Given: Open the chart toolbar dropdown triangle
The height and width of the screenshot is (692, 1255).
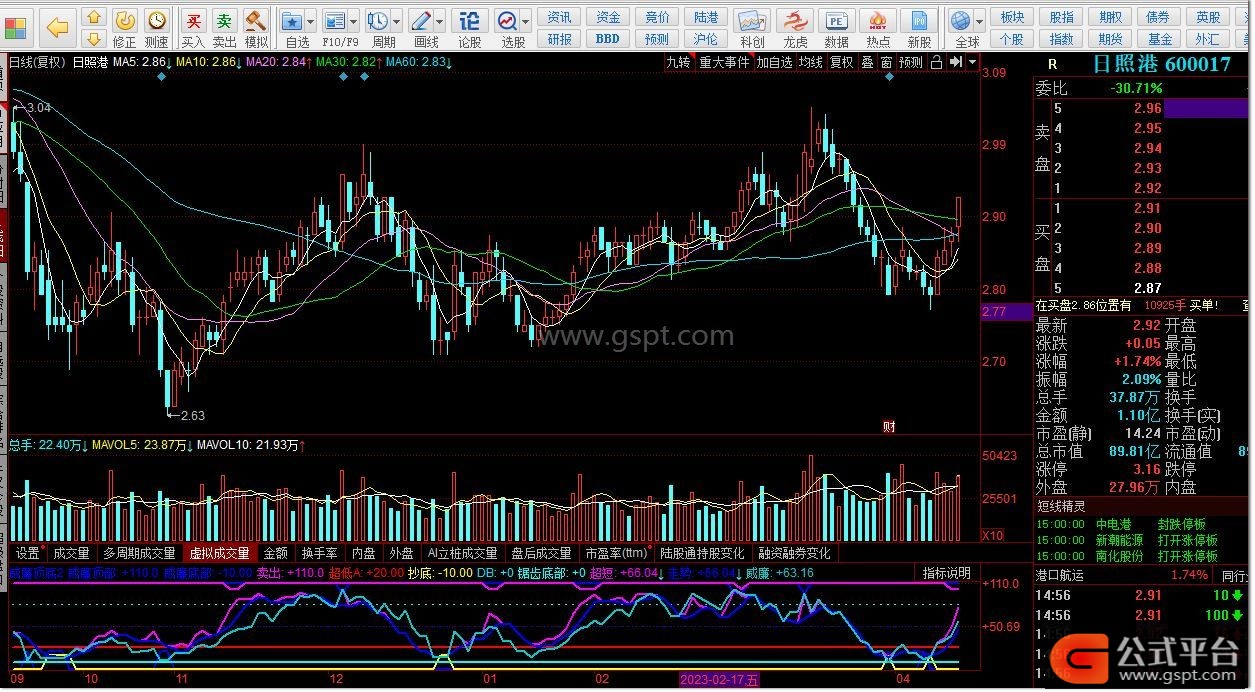Looking at the screenshot, I should (972, 62).
